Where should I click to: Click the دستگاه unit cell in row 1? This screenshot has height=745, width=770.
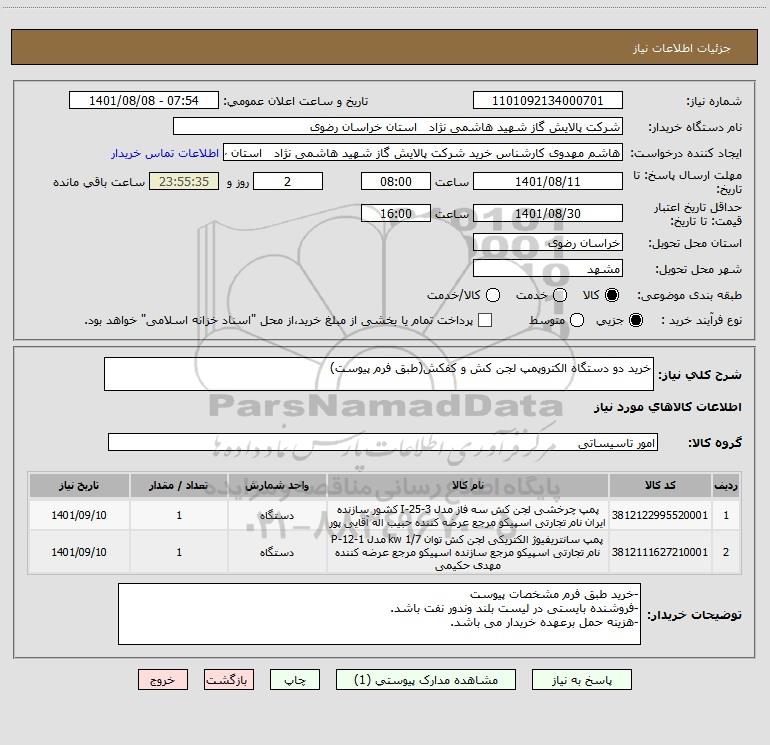pyautogui.click(x=277, y=515)
